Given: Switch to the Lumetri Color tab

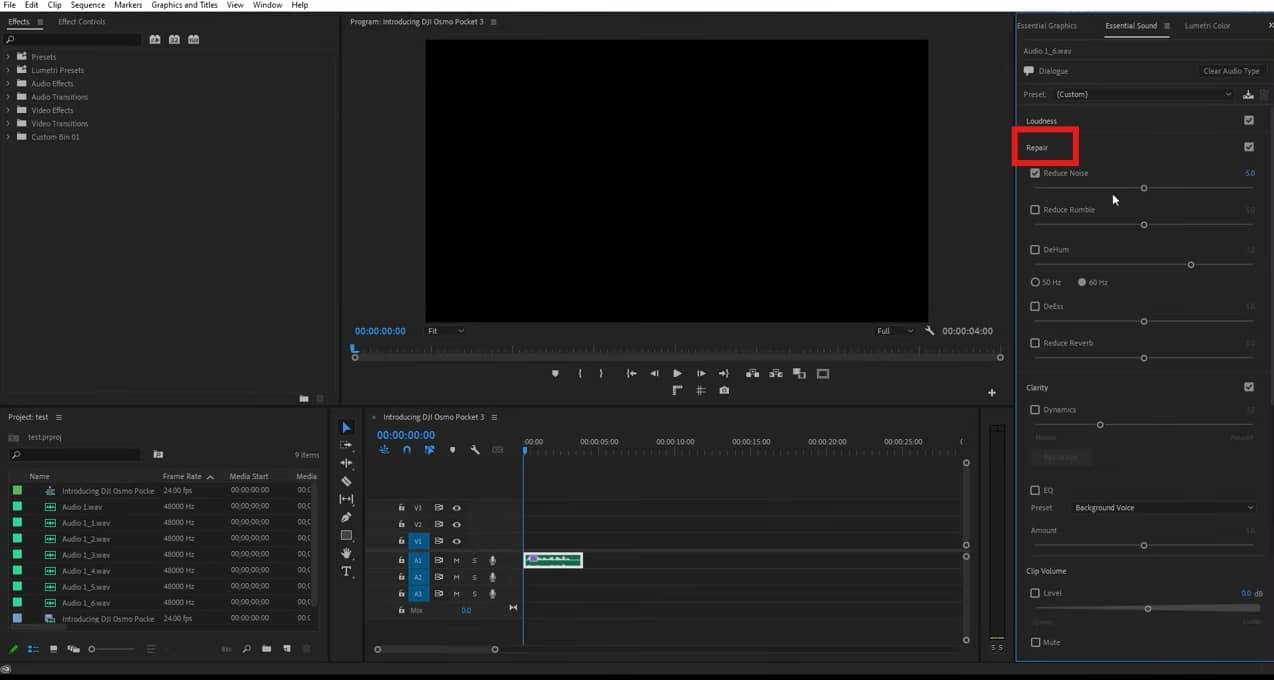Looking at the screenshot, I should pyautogui.click(x=1207, y=26).
